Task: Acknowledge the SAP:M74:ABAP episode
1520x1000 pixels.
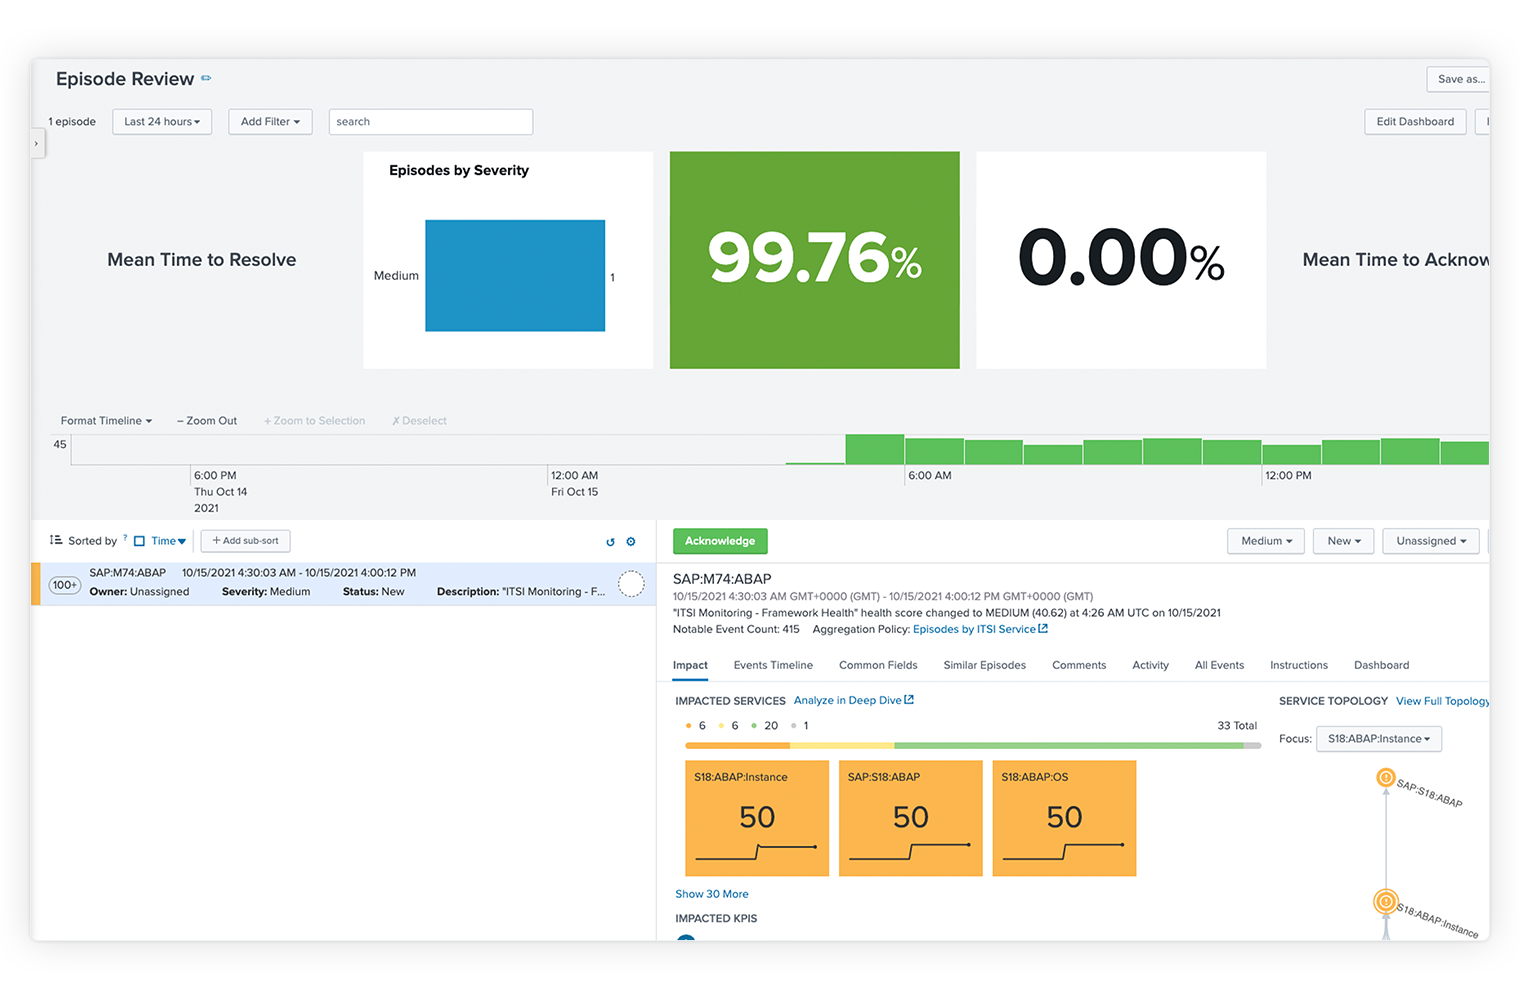Action: (x=720, y=540)
